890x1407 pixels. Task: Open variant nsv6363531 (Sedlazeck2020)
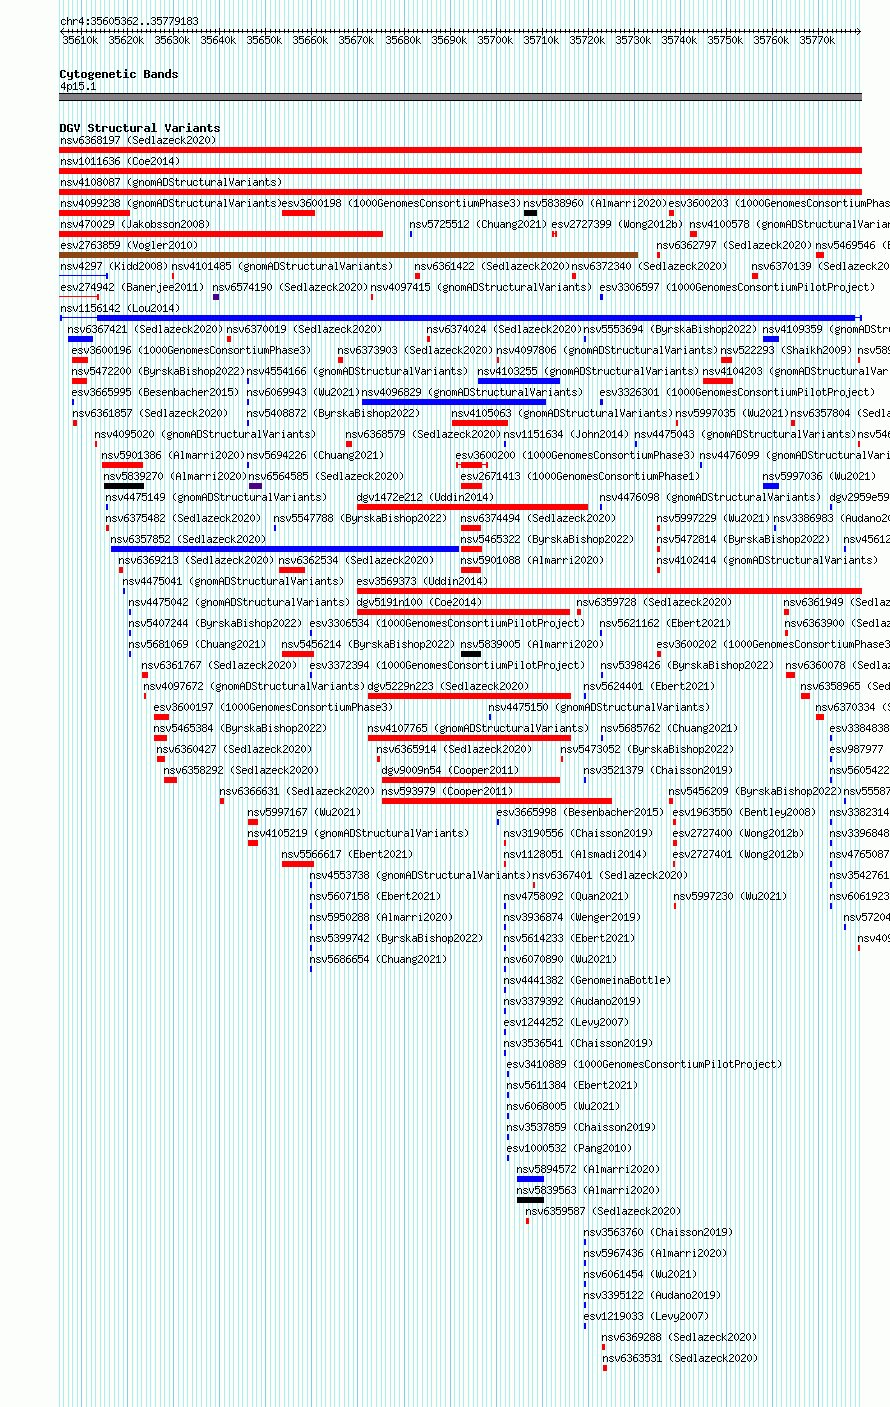[679, 1358]
